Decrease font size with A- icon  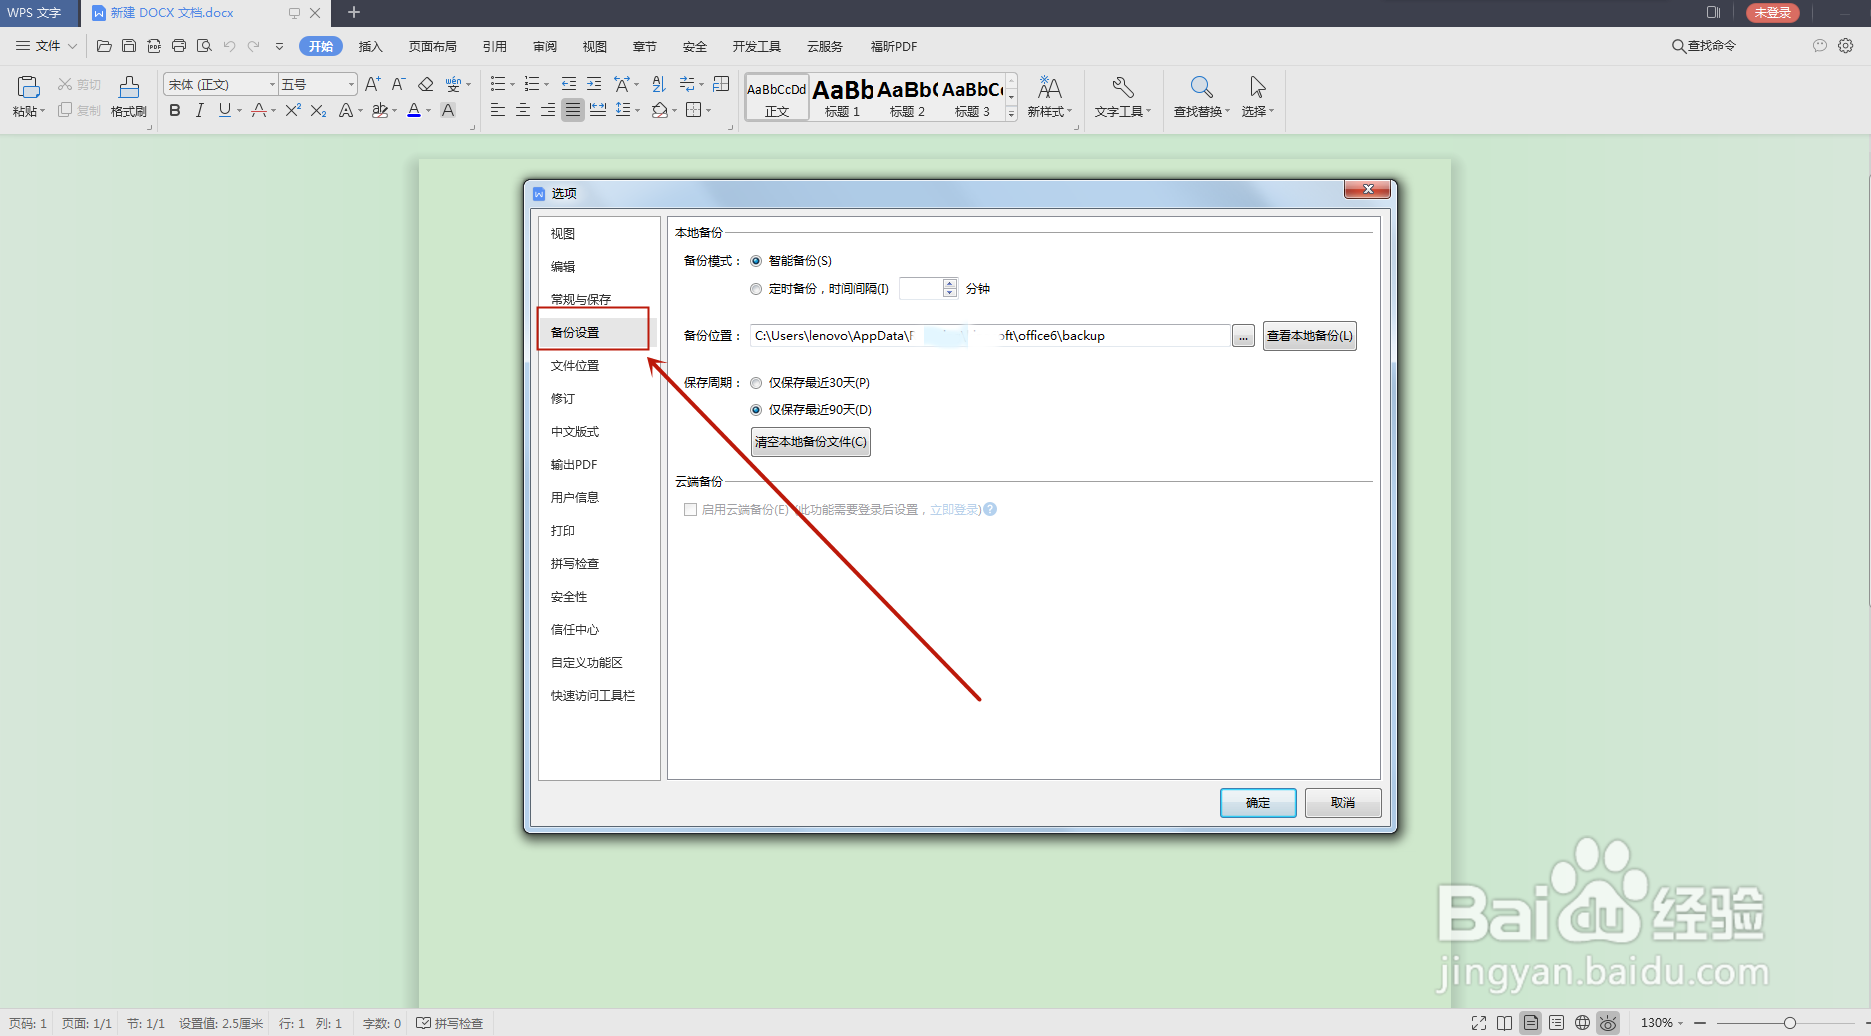[x=398, y=84]
